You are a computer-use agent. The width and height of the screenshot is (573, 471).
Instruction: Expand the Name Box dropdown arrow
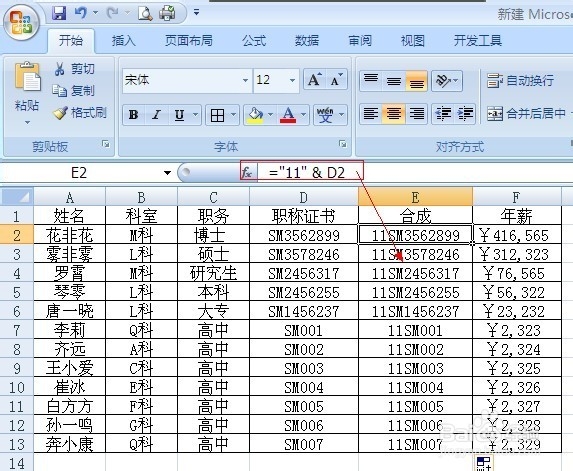(167, 172)
